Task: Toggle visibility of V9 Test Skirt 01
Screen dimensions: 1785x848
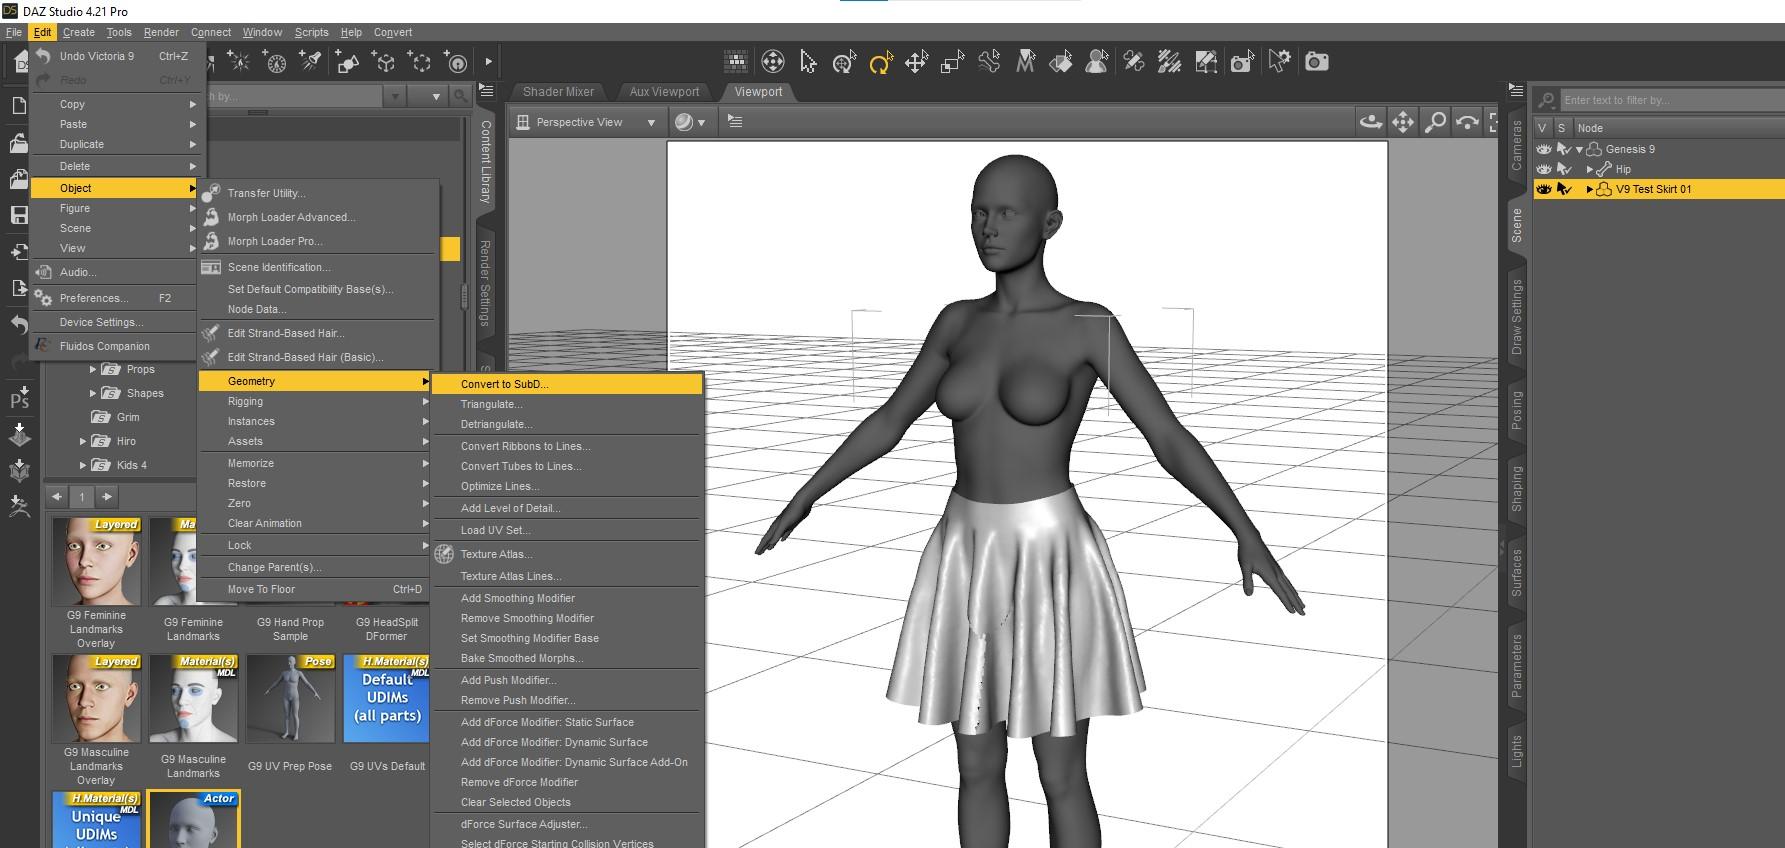Action: click(1544, 189)
